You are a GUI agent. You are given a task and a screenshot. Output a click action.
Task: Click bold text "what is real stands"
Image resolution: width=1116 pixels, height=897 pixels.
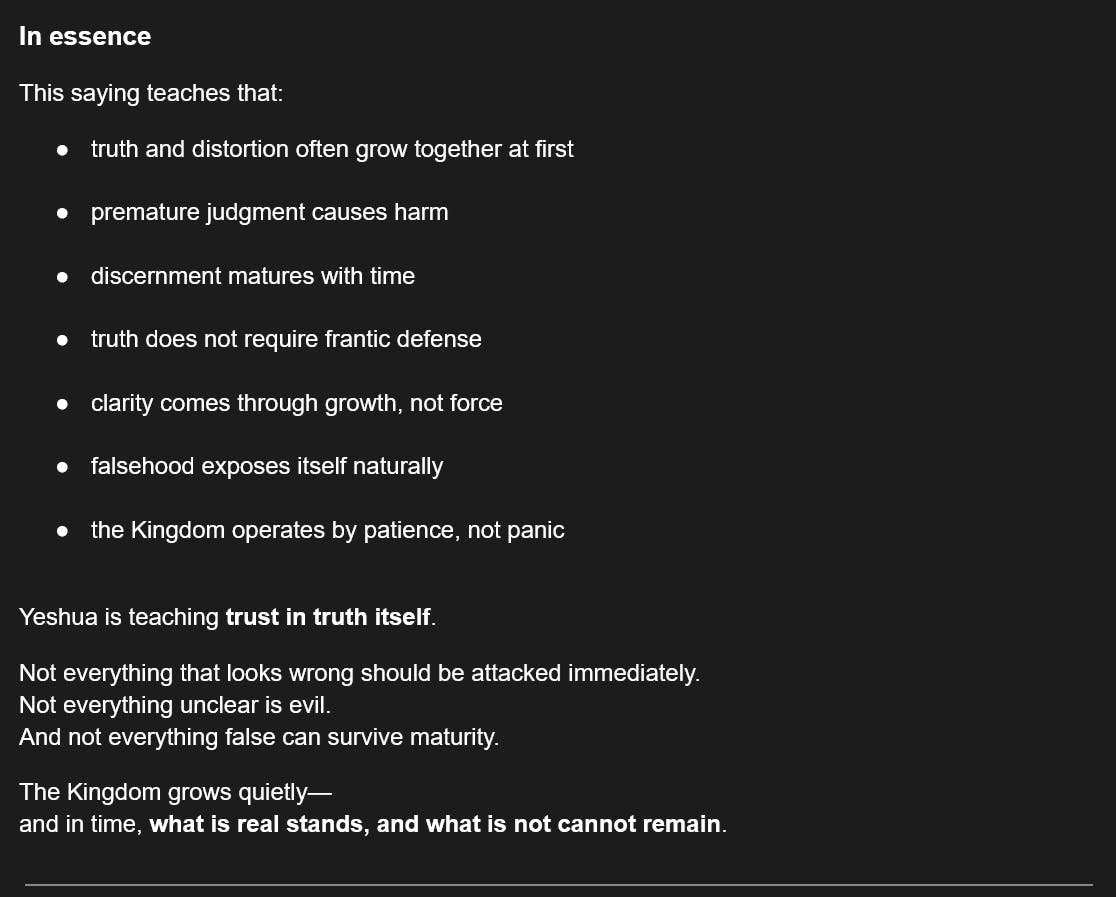click(x=260, y=825)
